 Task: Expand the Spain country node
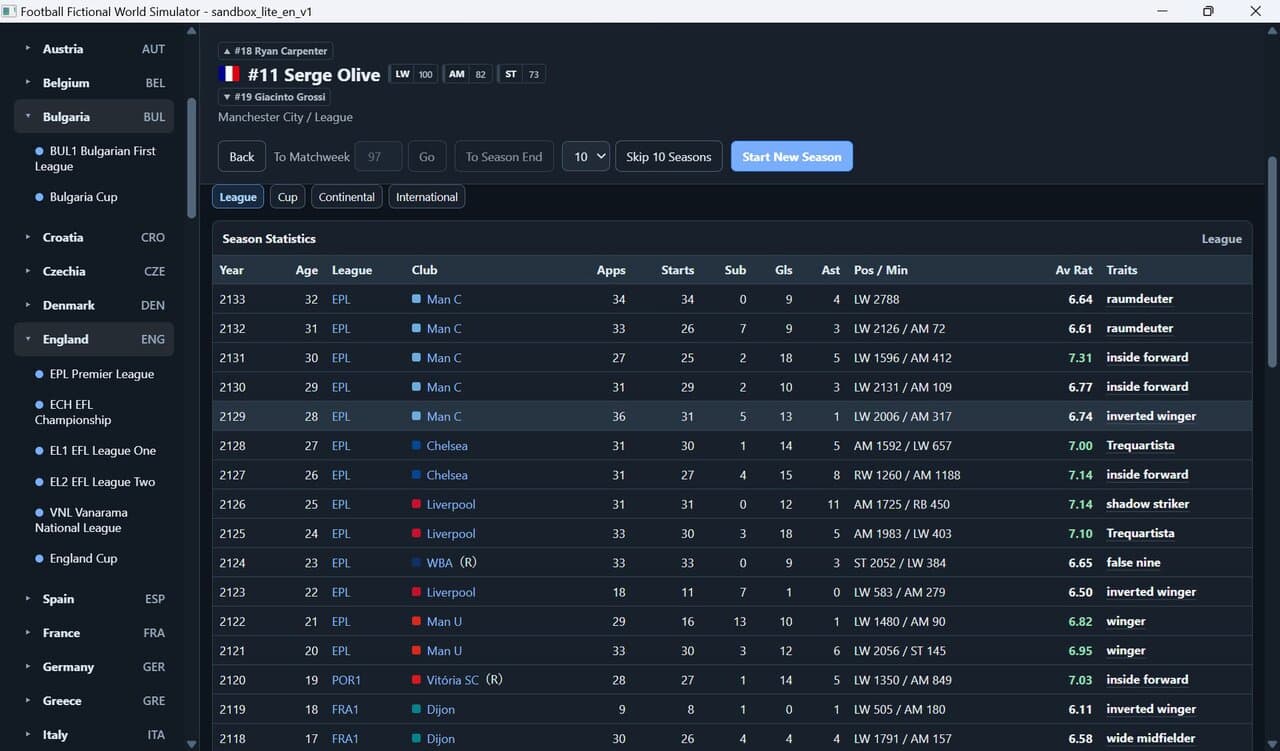pos(28,599)
